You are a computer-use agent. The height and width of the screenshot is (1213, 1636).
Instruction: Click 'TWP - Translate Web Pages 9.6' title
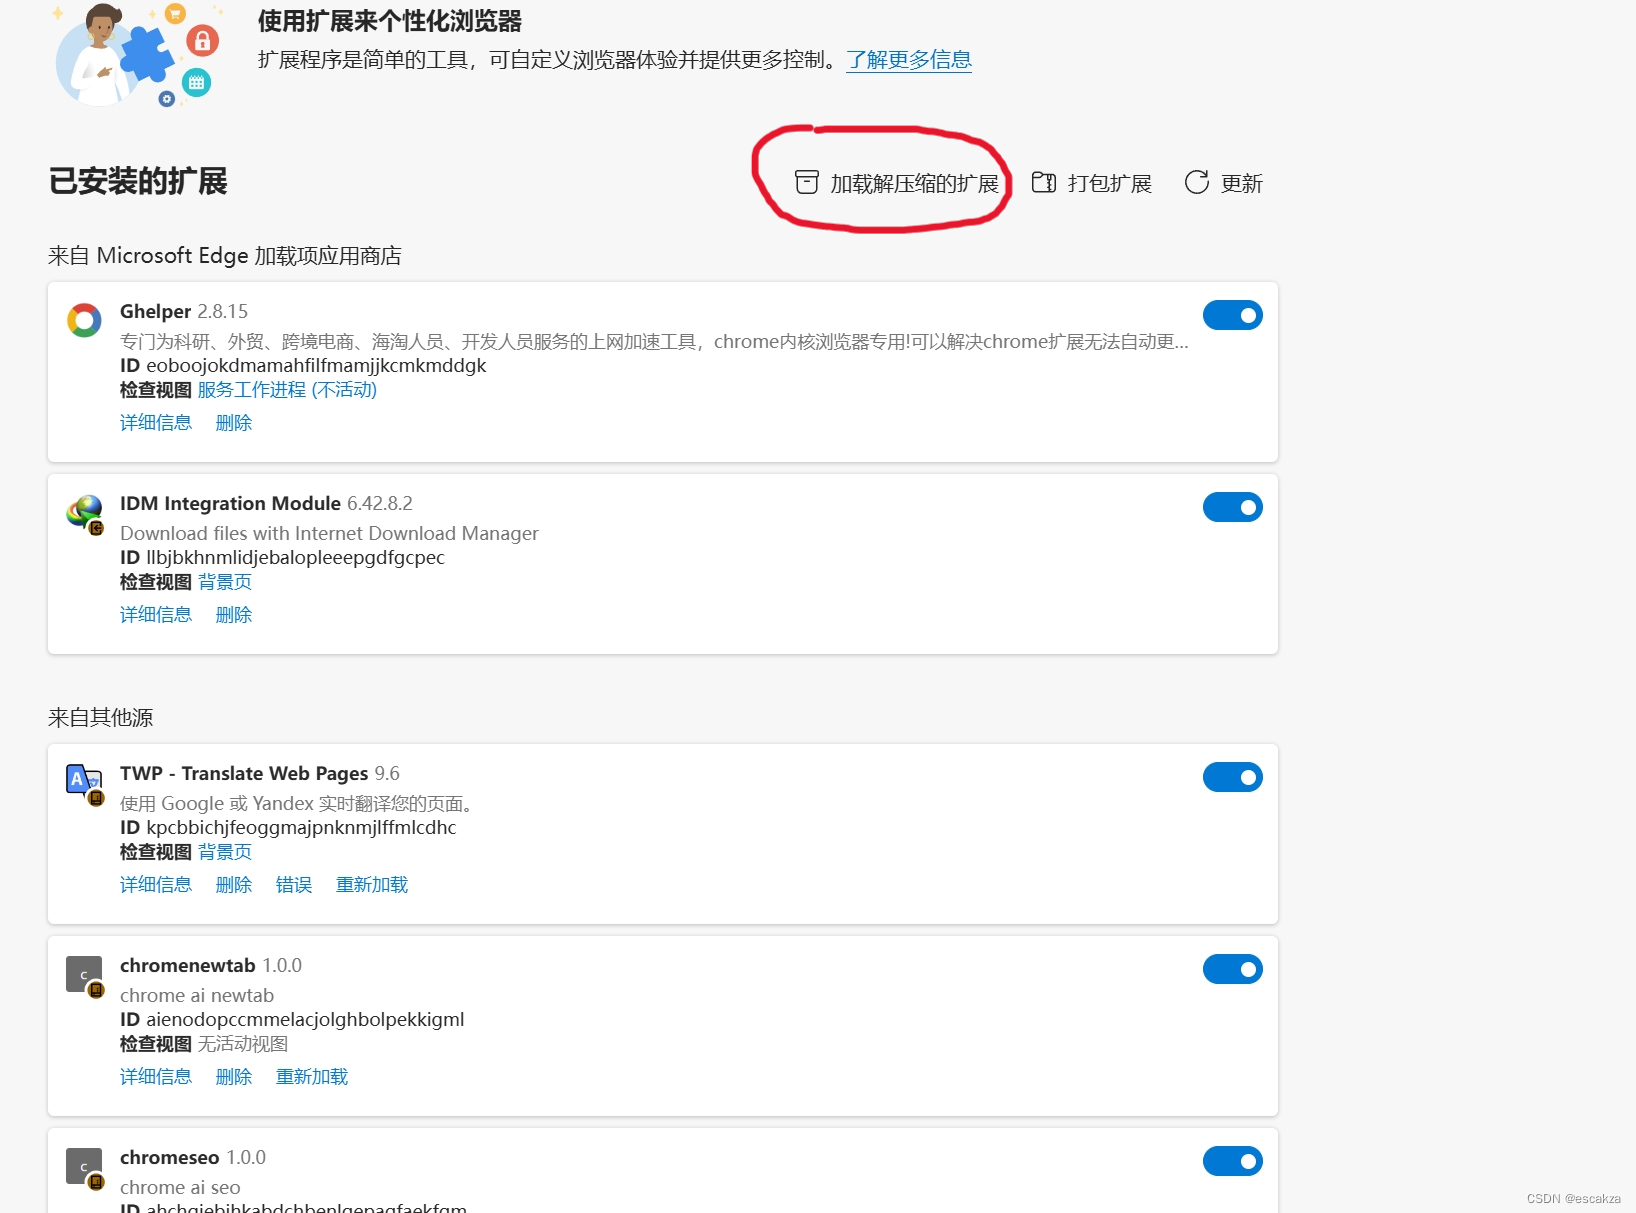pos(260,774)
